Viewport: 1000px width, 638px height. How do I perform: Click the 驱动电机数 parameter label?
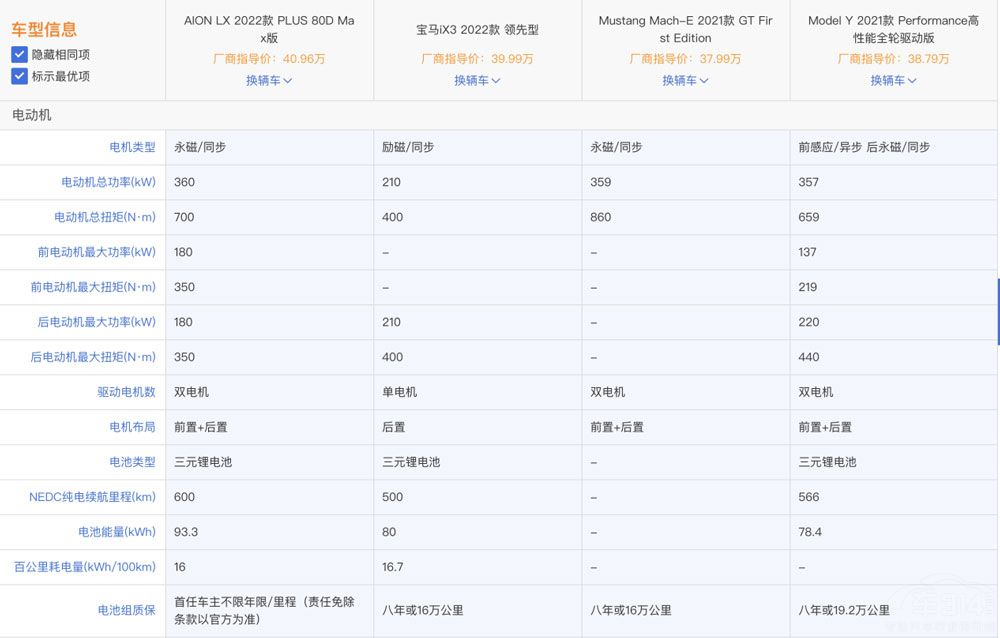click(126, 392)
